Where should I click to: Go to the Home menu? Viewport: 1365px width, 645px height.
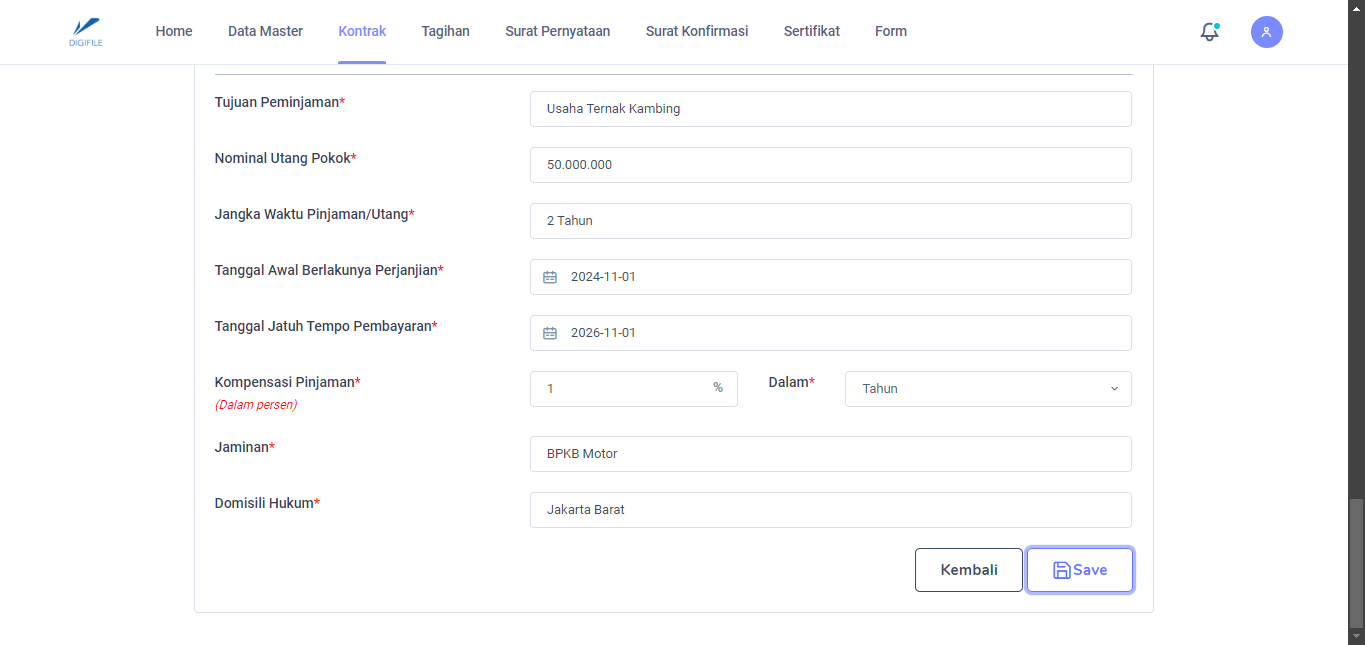coord(174,31)
